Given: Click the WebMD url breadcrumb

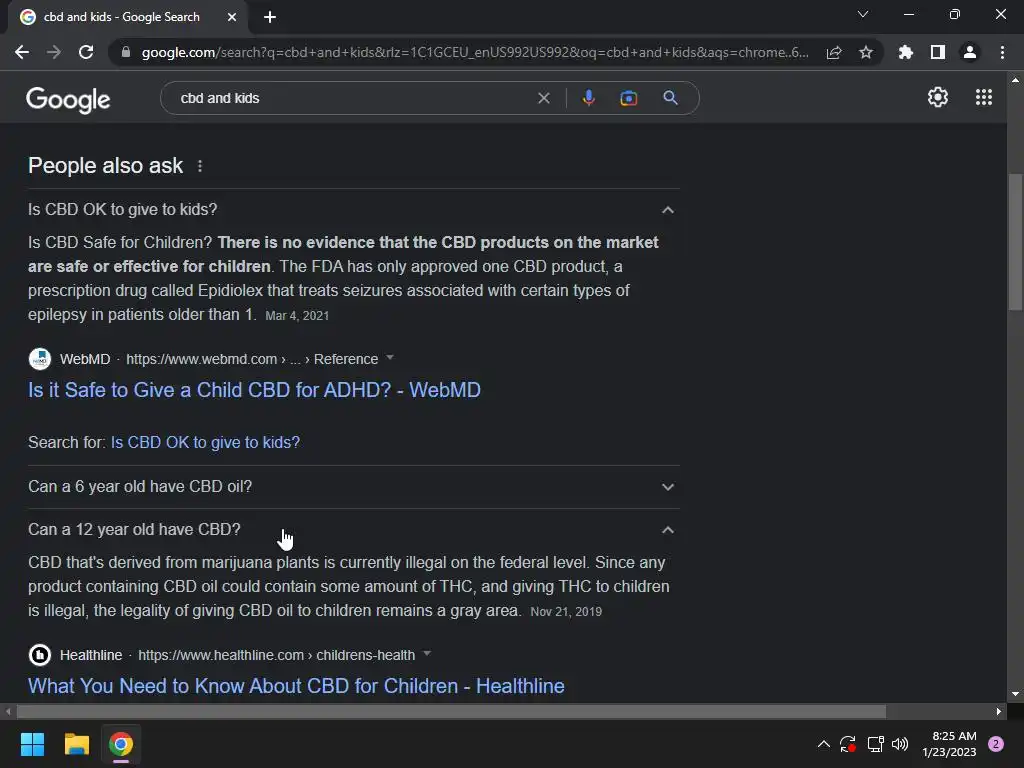Looking at the screenshot, I should tap(252, 359).
